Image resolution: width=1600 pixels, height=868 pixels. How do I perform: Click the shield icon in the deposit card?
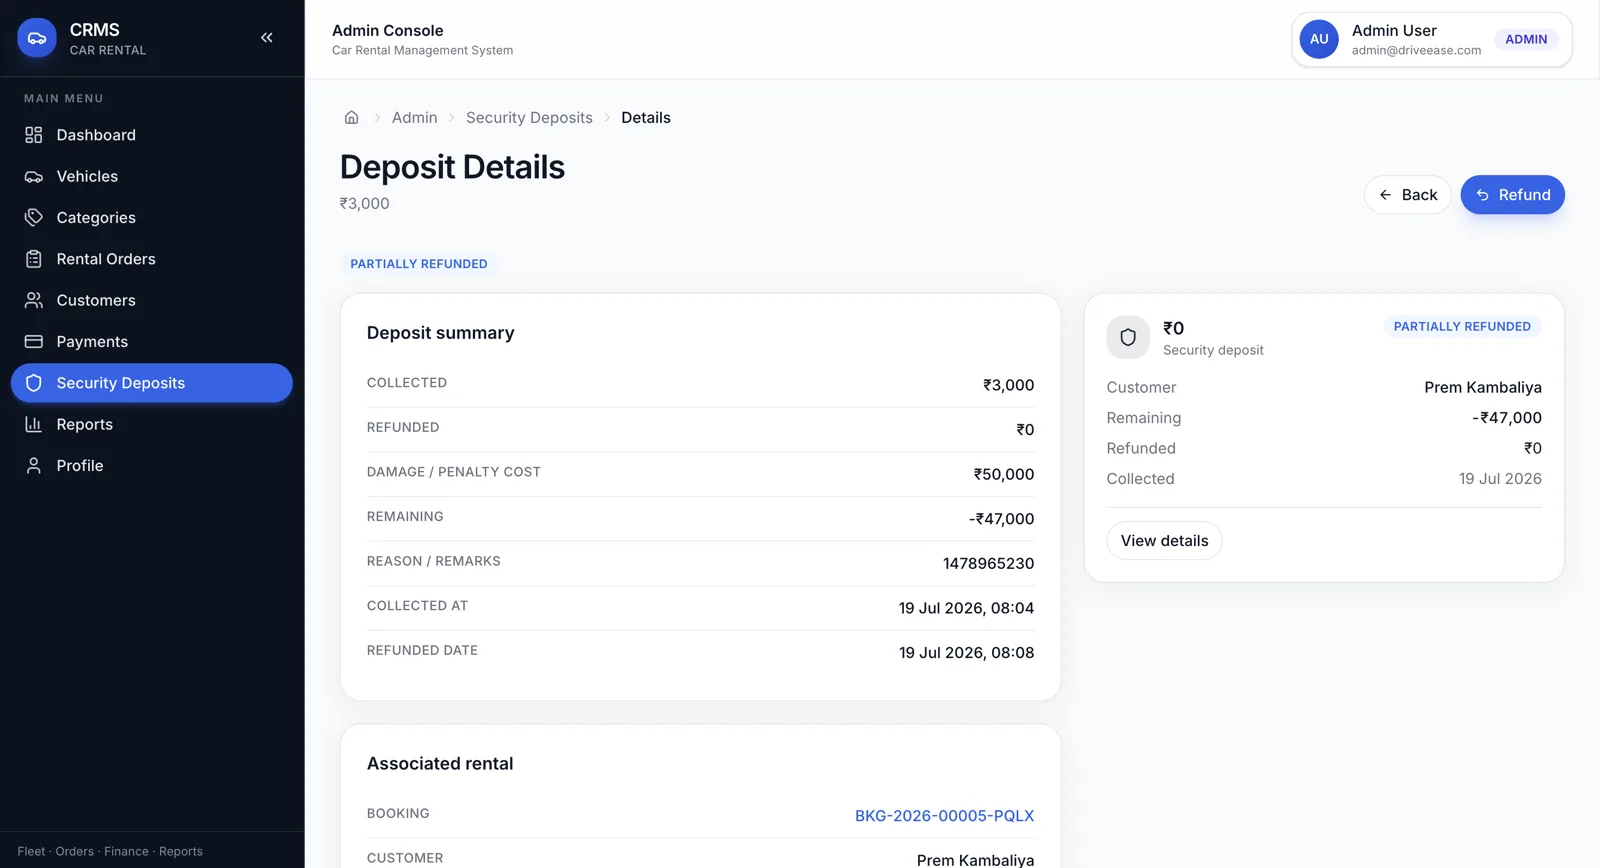1128,337
